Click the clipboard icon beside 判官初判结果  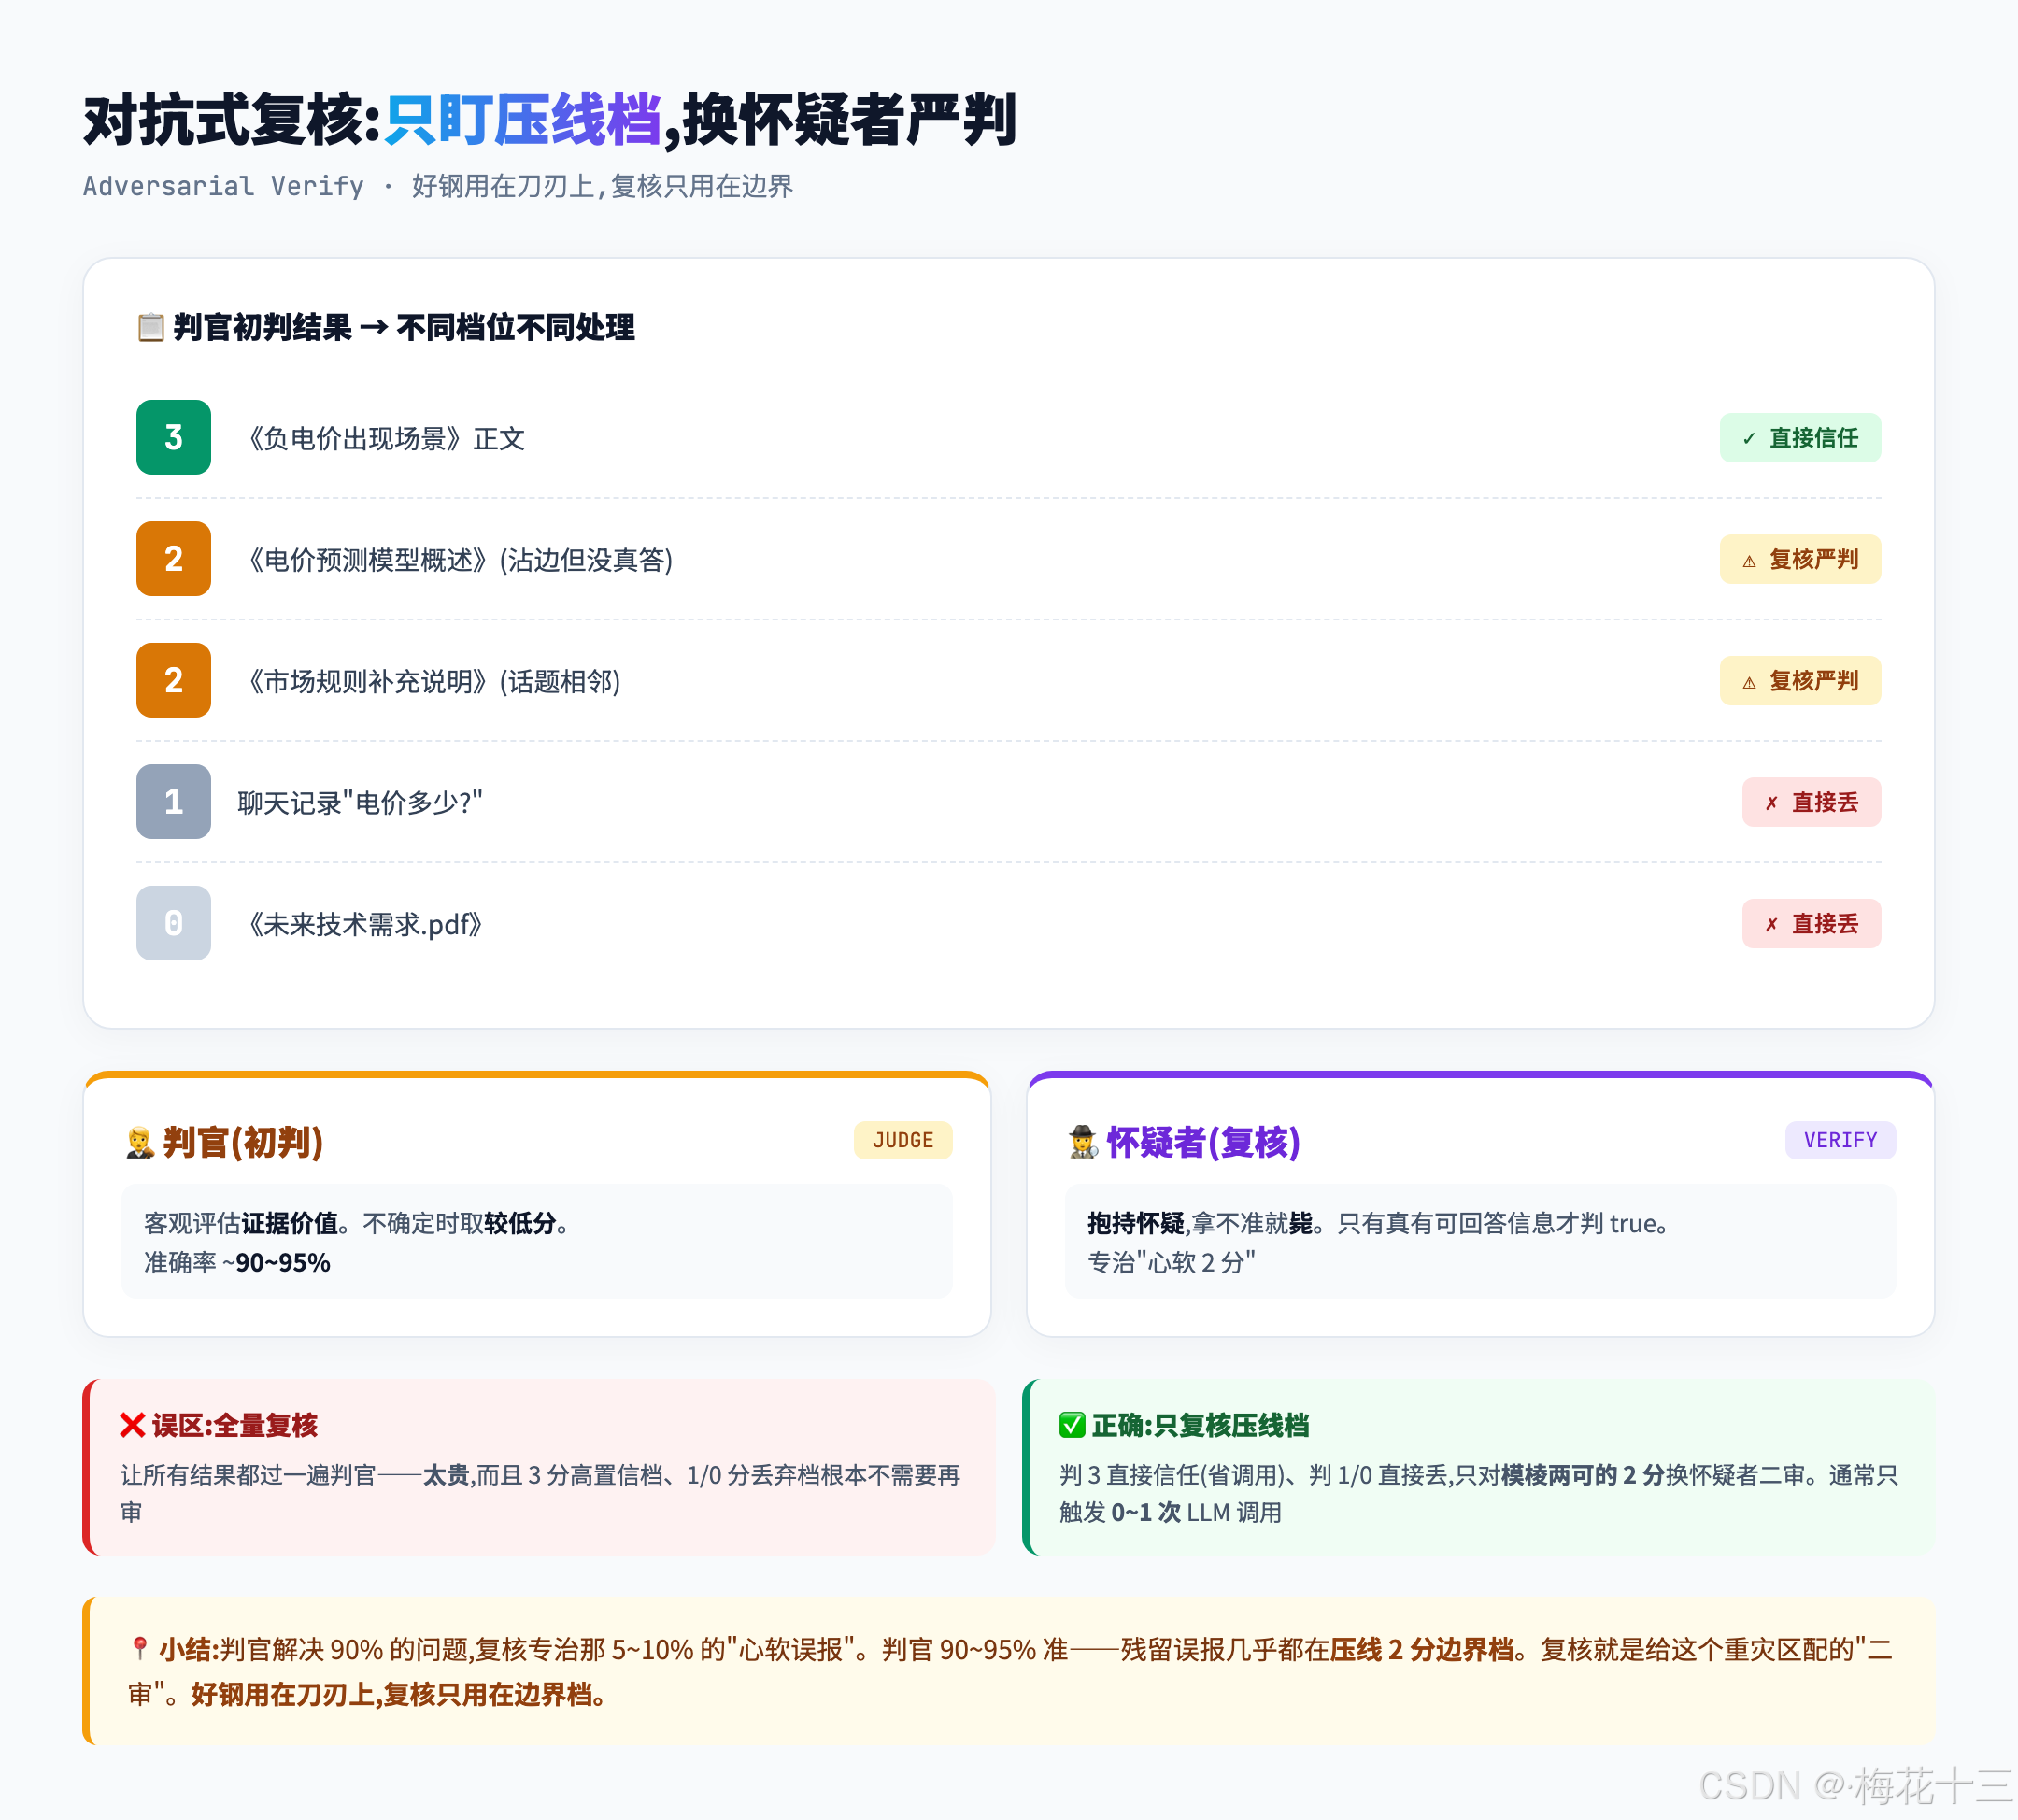tap(151, 327)
